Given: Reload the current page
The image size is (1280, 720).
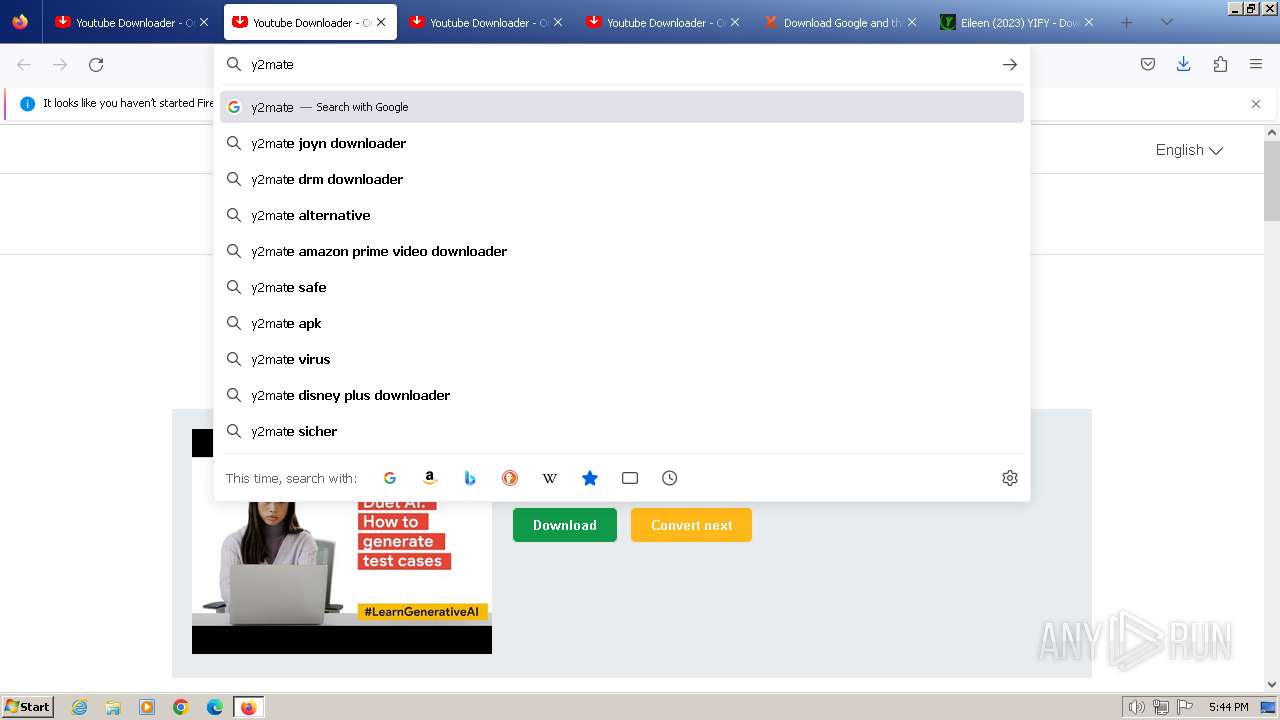Looking at the screenshot, I should [x=96, y=64].
